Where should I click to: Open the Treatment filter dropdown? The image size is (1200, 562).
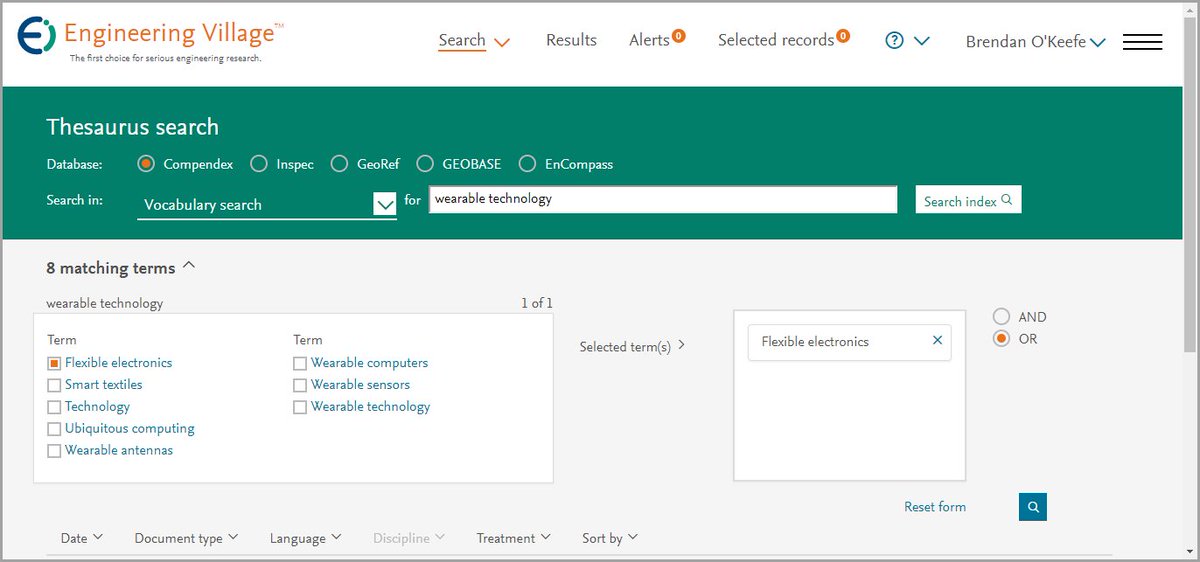514,538
